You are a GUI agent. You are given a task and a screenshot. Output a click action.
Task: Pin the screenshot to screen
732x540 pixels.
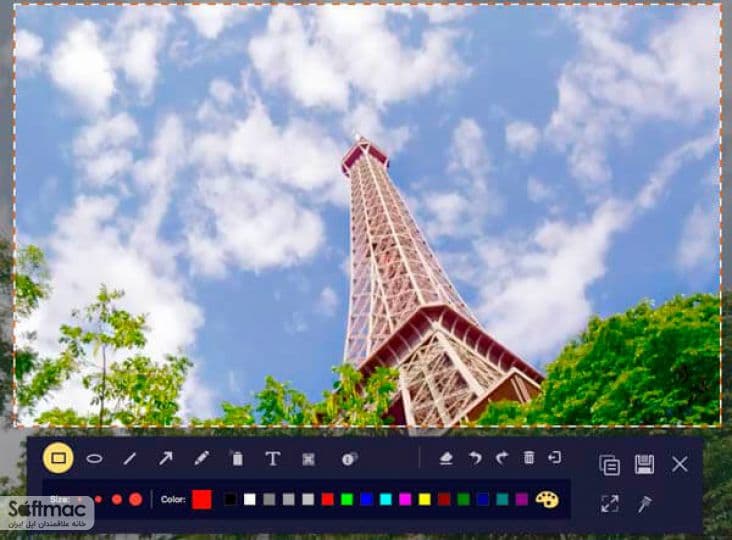click(645, 504)
